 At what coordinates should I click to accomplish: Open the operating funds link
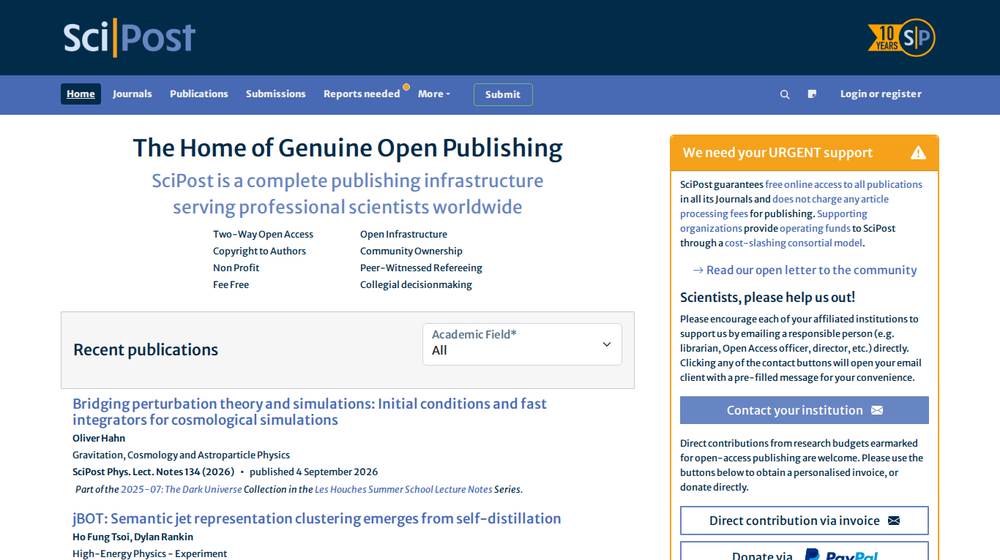[x=814, y=228]
